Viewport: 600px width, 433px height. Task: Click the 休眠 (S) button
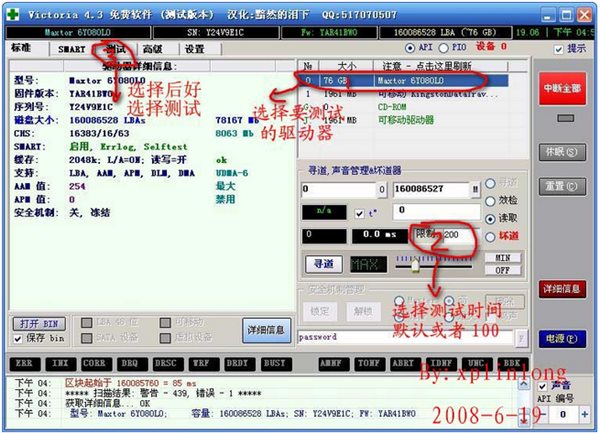[x=562, y=152]
